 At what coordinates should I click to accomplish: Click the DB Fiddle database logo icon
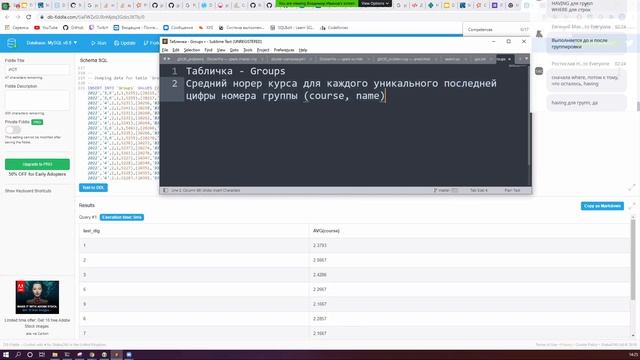coord(11,43)
